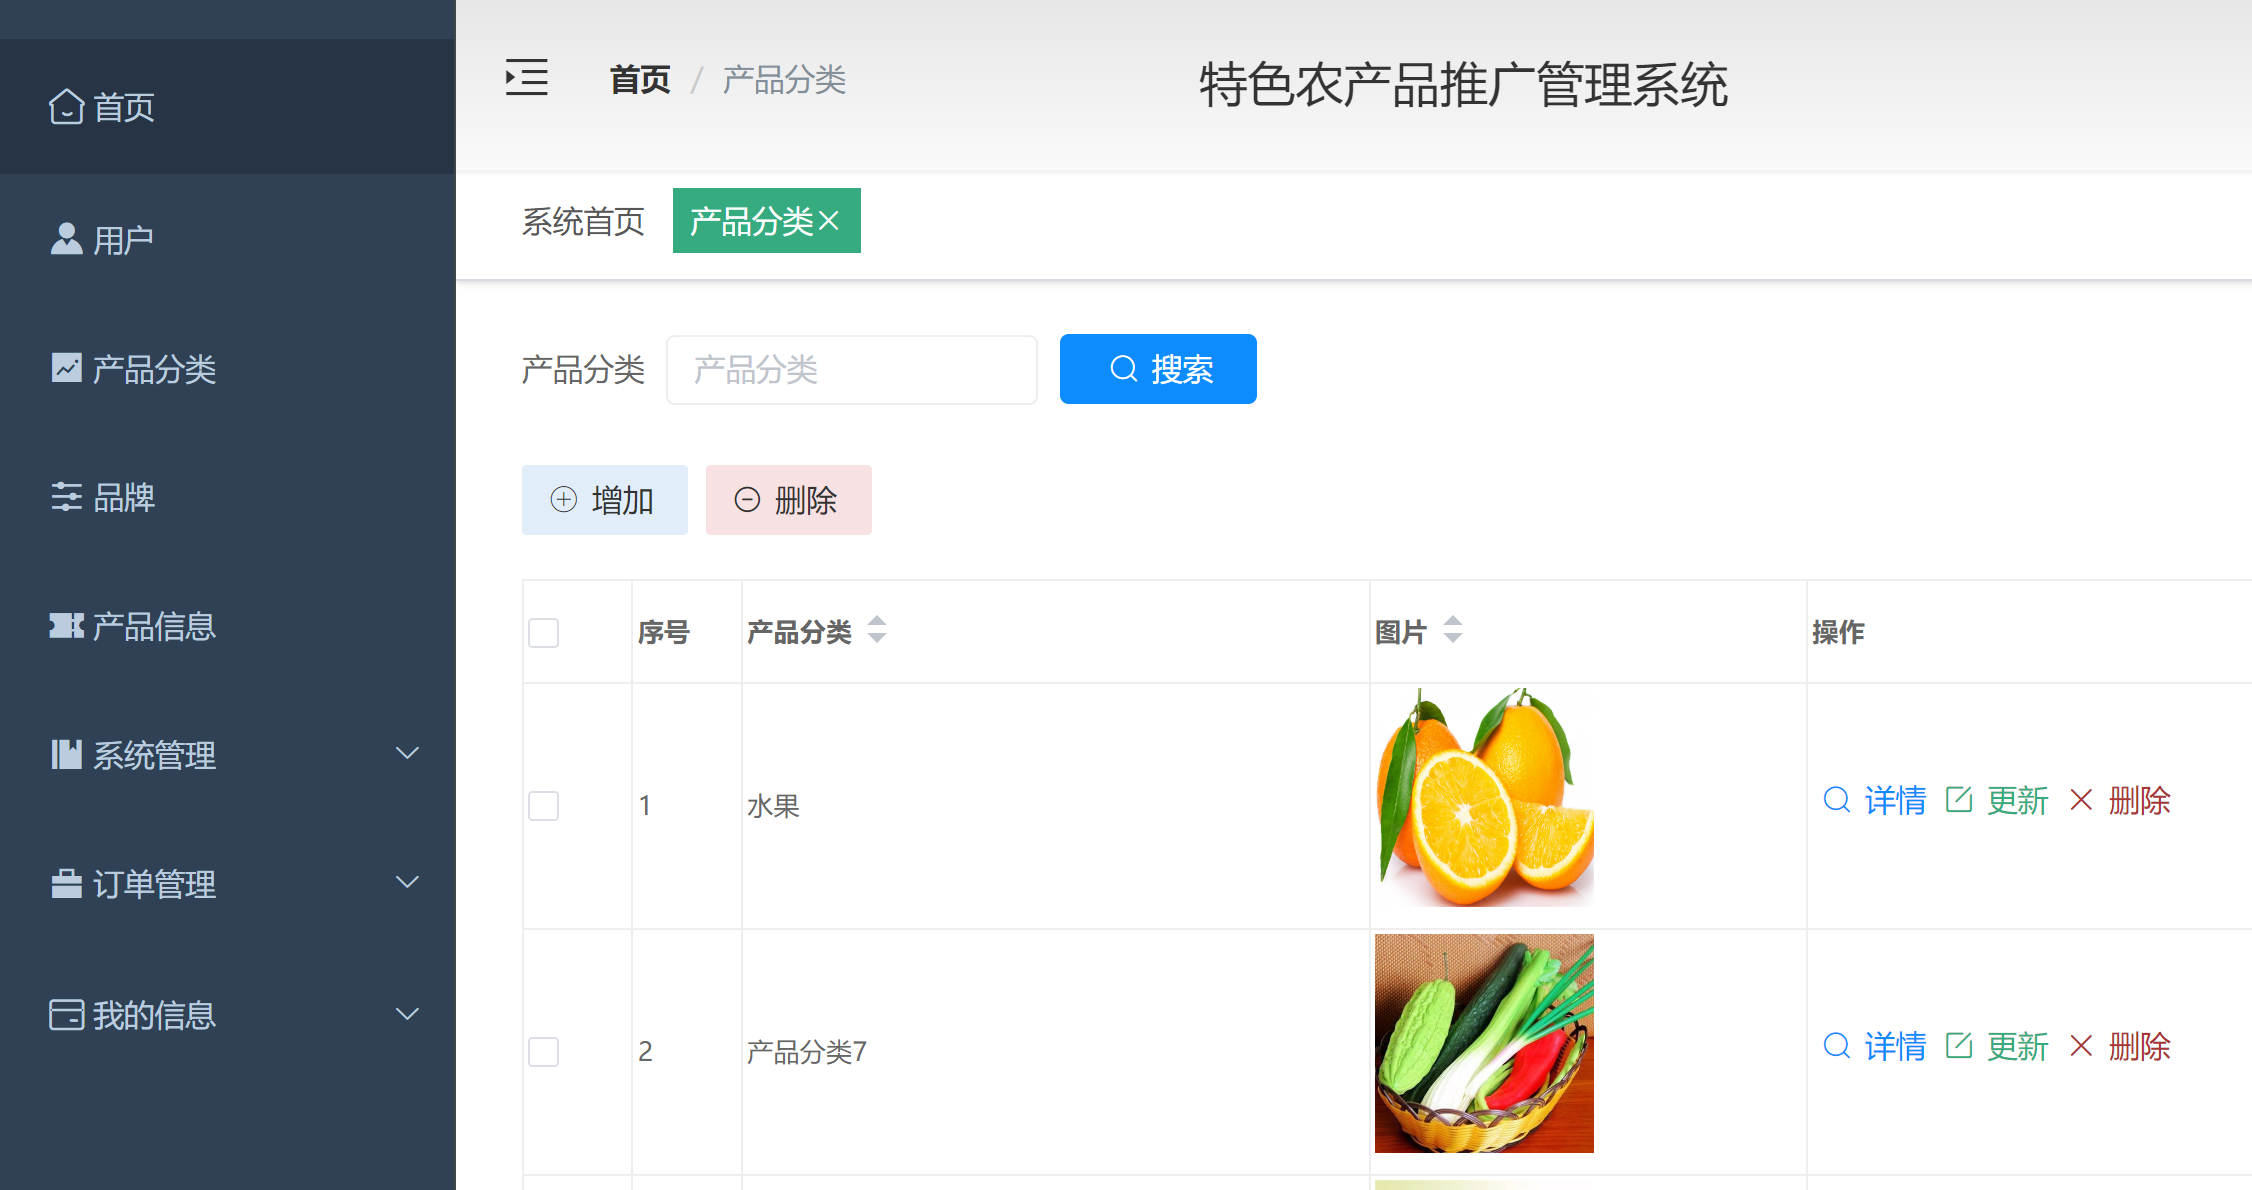Click the 增加 button
The height and width of the screenshot is (1190, 2252).
[605, 500]
